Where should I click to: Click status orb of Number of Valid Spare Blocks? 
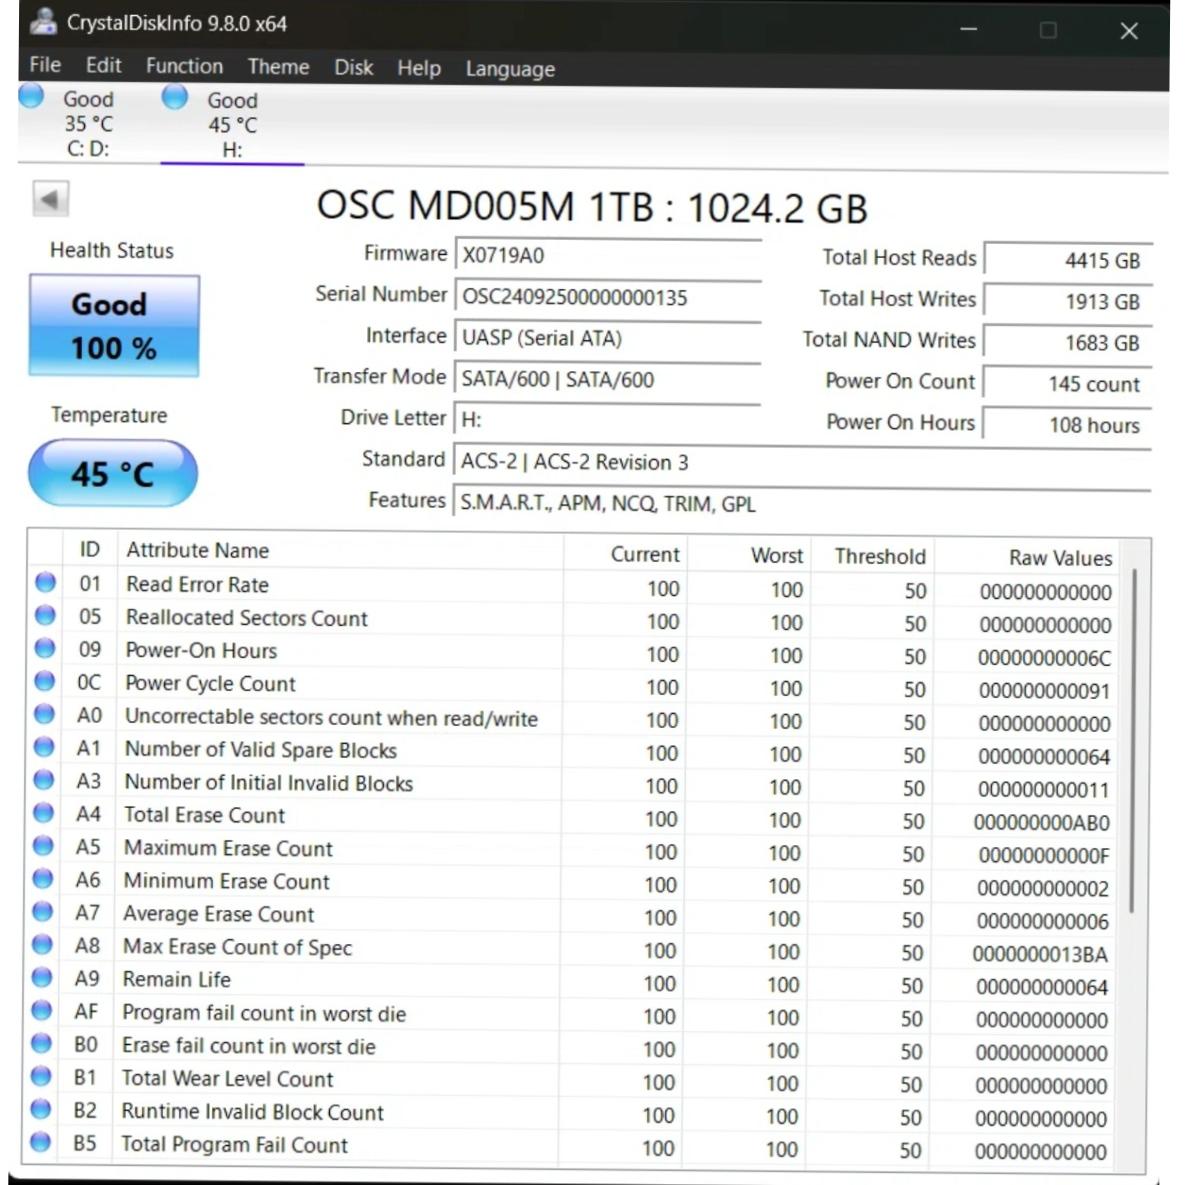(x=45, y=747)
